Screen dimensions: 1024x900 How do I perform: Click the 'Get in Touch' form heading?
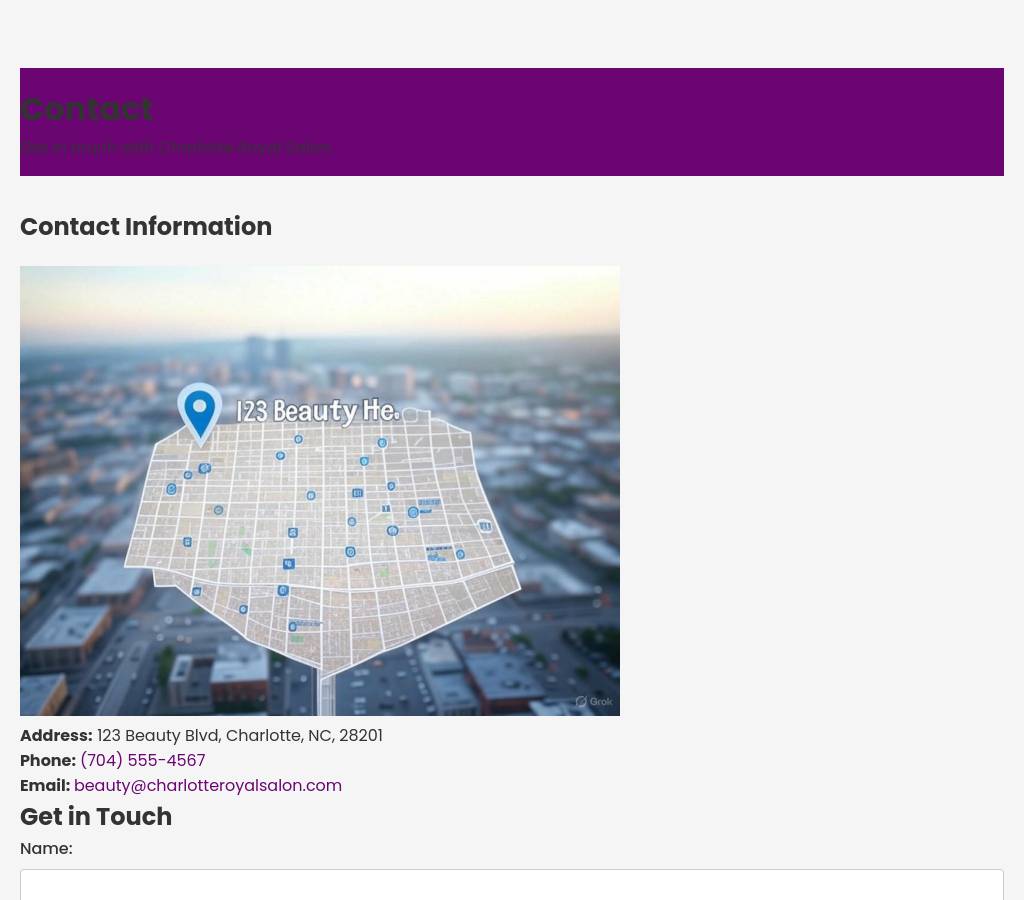96,817
